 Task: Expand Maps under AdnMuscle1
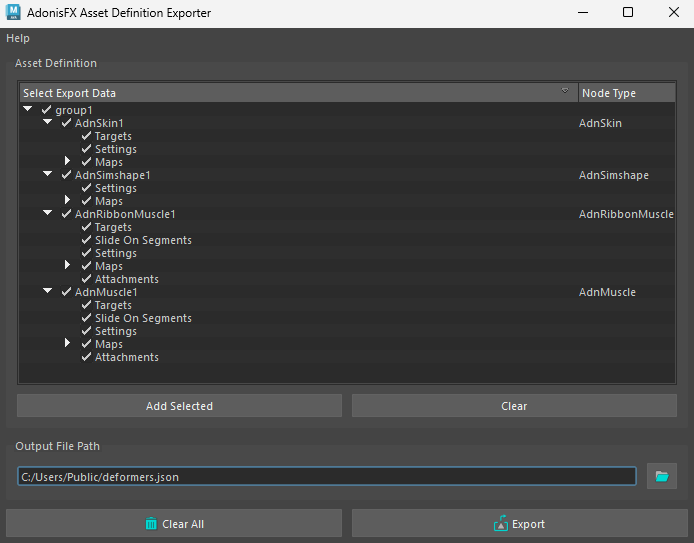tap(67, 343)
